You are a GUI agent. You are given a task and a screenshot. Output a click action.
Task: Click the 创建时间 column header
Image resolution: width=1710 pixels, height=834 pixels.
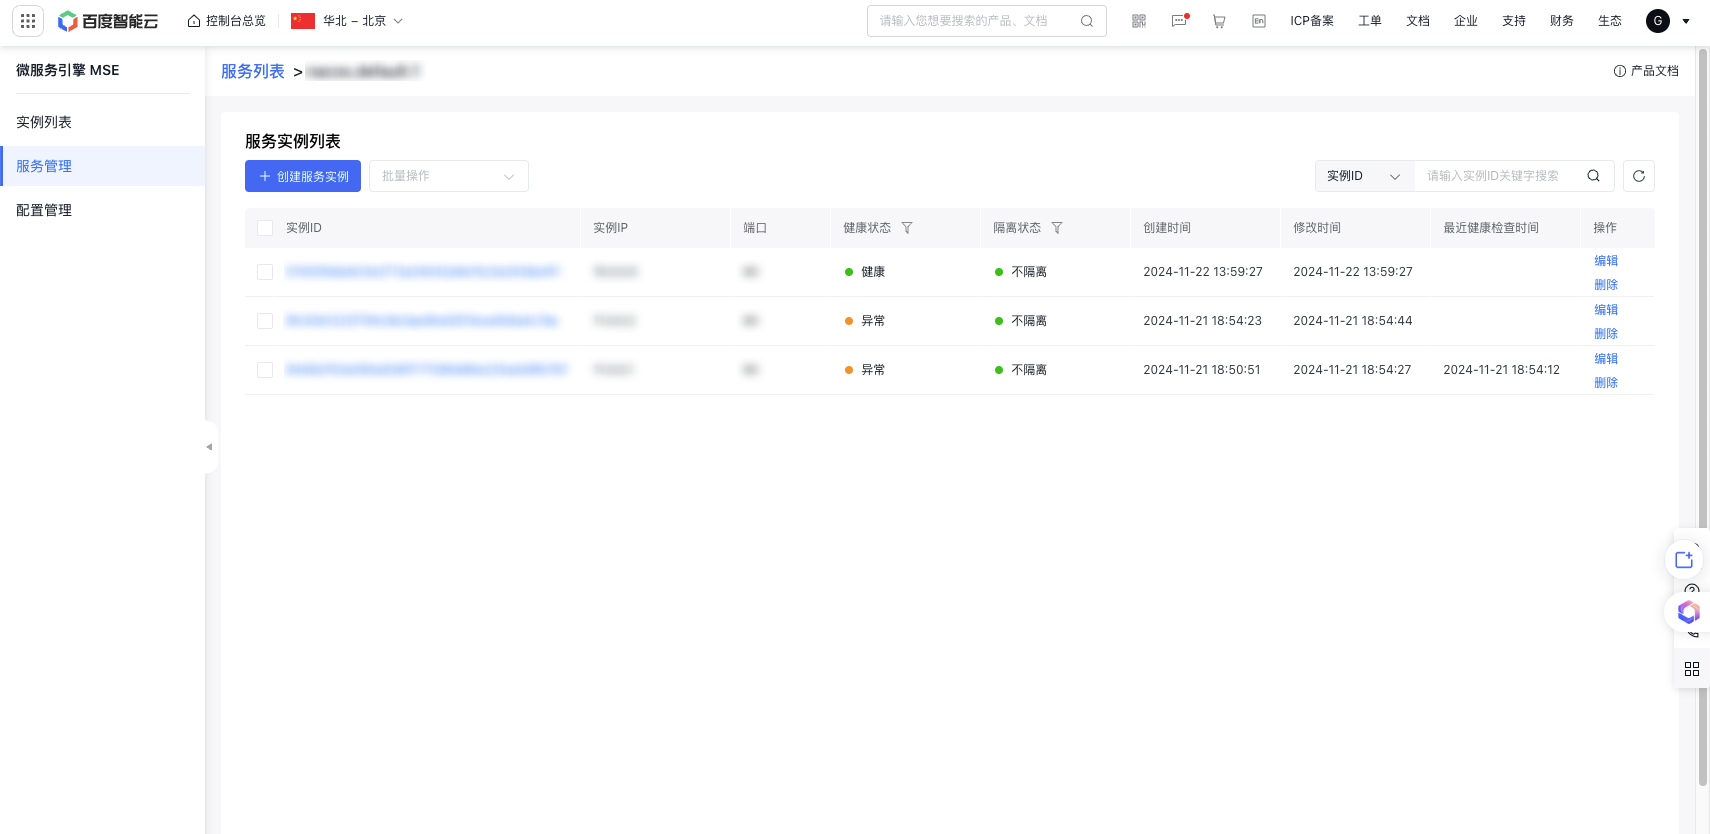coord(1167,228)
